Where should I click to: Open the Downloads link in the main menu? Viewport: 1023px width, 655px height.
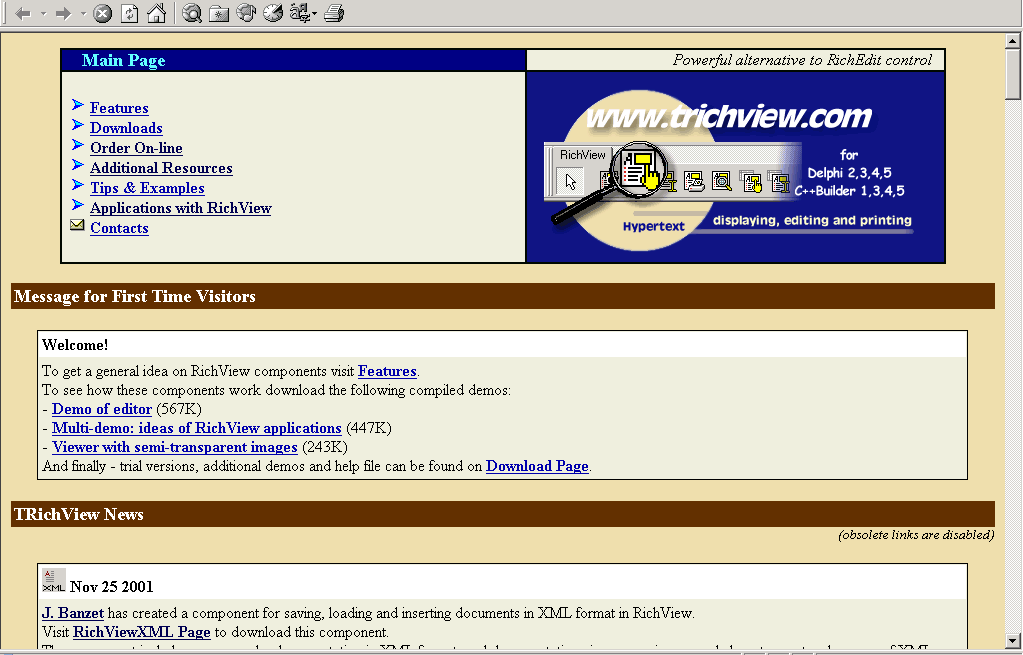click(x=126, y=128)
